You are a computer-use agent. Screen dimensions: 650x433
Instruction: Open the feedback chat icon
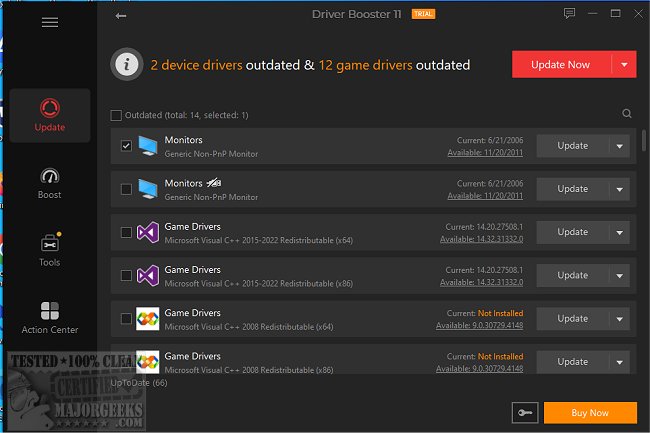point(569,14)
